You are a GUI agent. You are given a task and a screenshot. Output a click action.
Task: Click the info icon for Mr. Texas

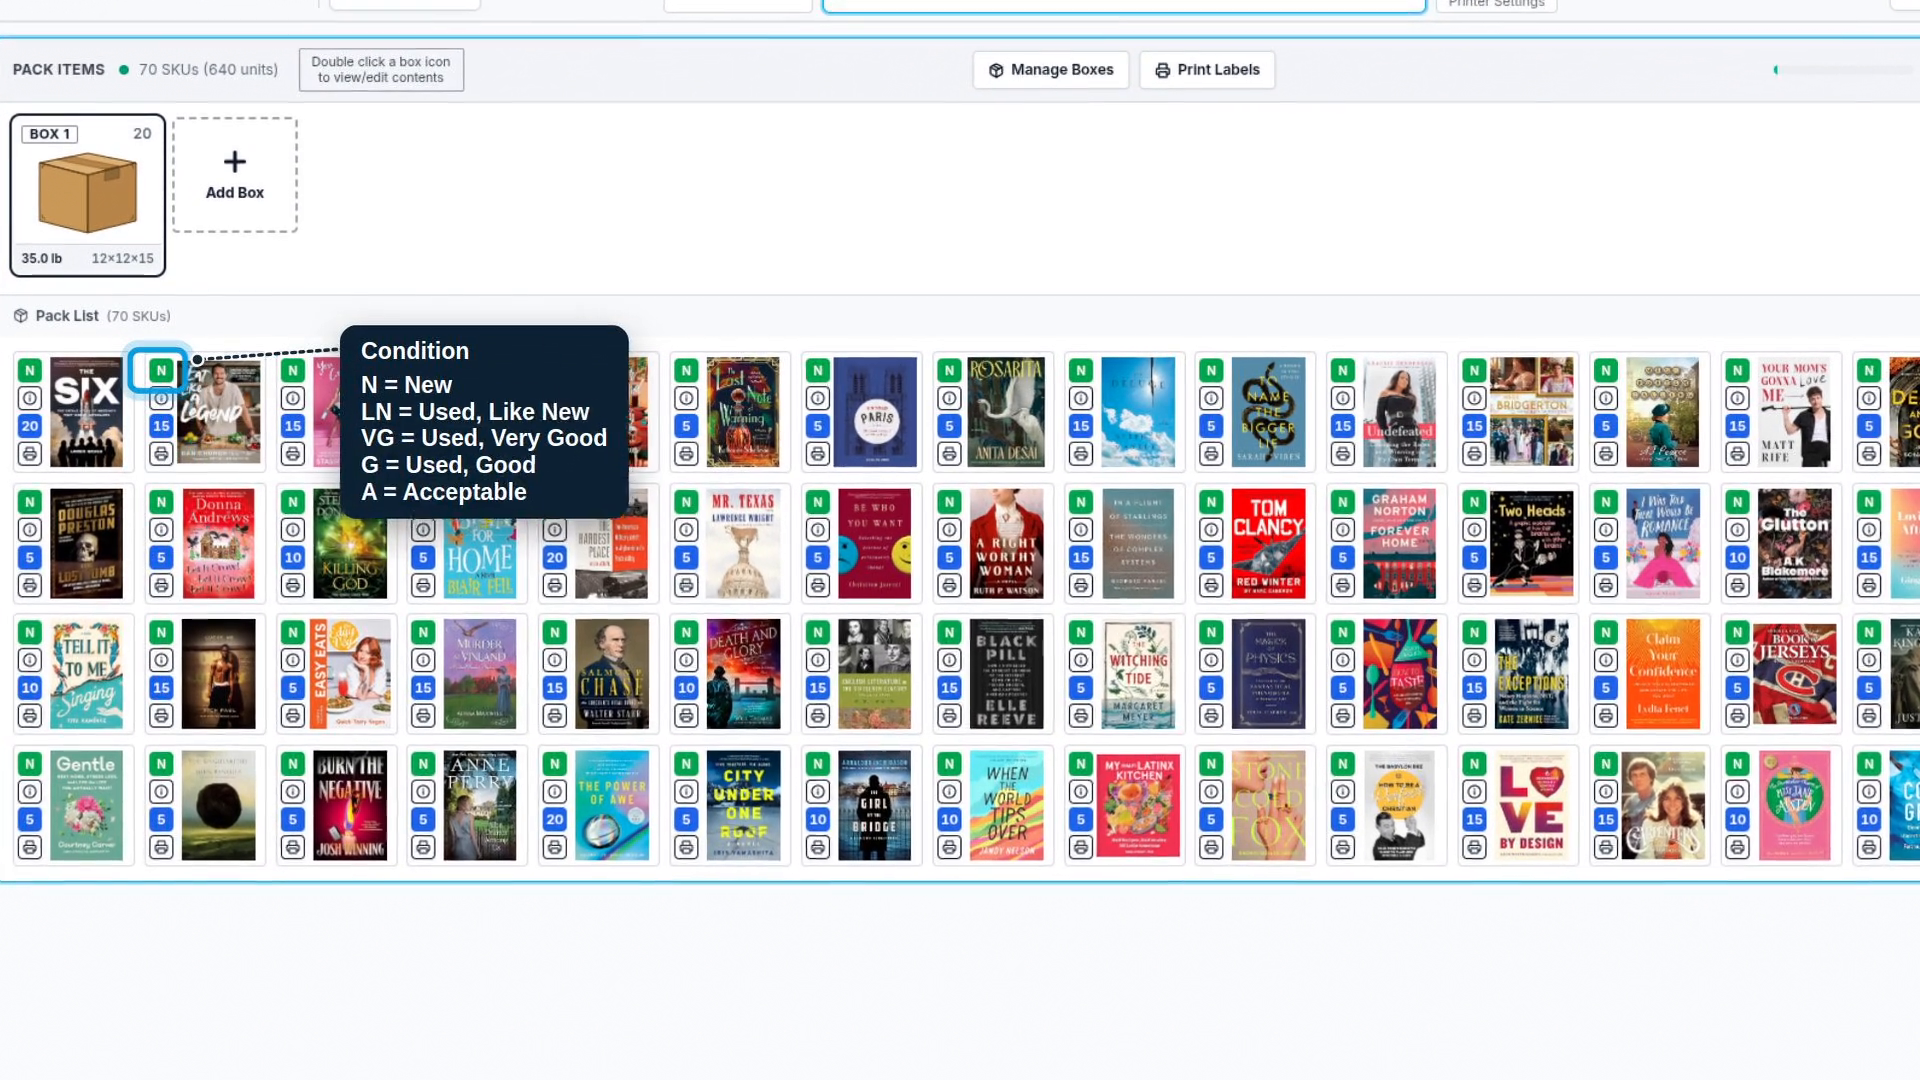(686, 529)
